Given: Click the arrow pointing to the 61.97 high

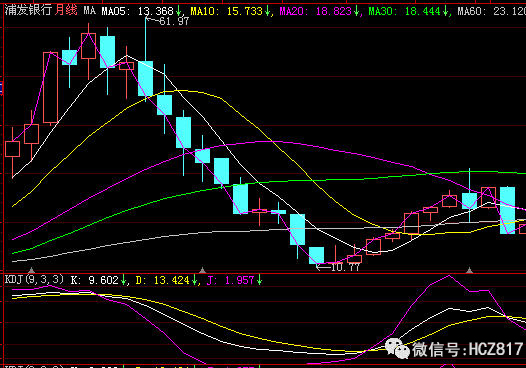Looking at the screenshot, I should coord(152,20).
